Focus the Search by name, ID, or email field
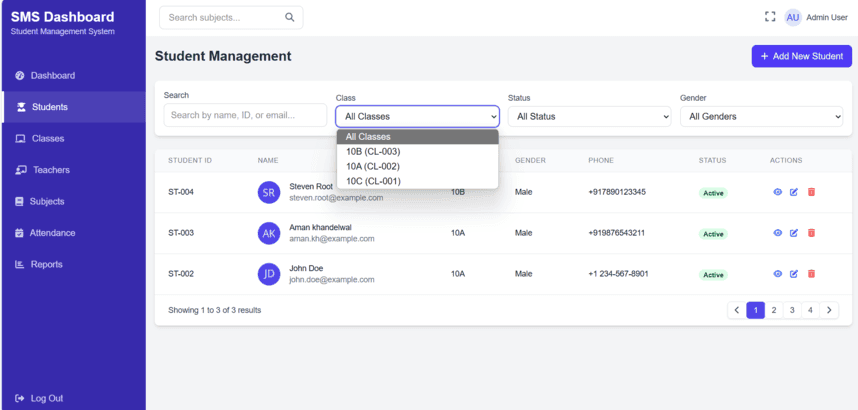Image resolution: width=858 pixels, height=410 pixels. tap(245, 115)
